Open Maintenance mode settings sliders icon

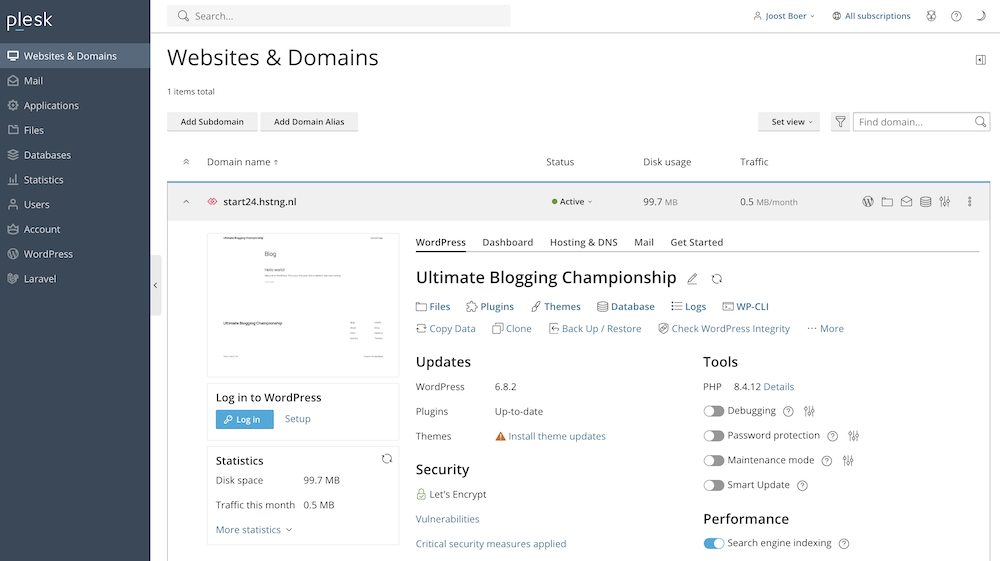(848, 460)
